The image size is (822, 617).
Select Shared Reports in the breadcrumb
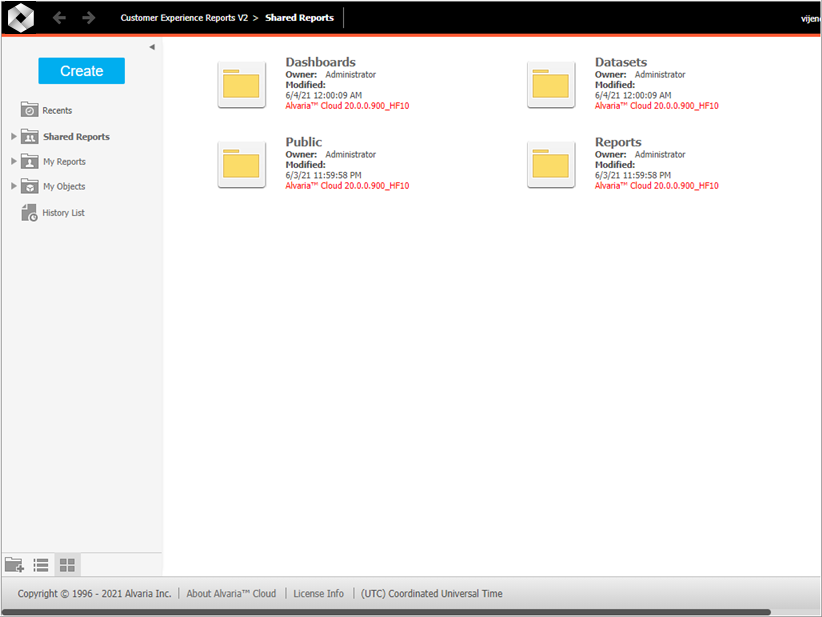[x=299, y=18]
